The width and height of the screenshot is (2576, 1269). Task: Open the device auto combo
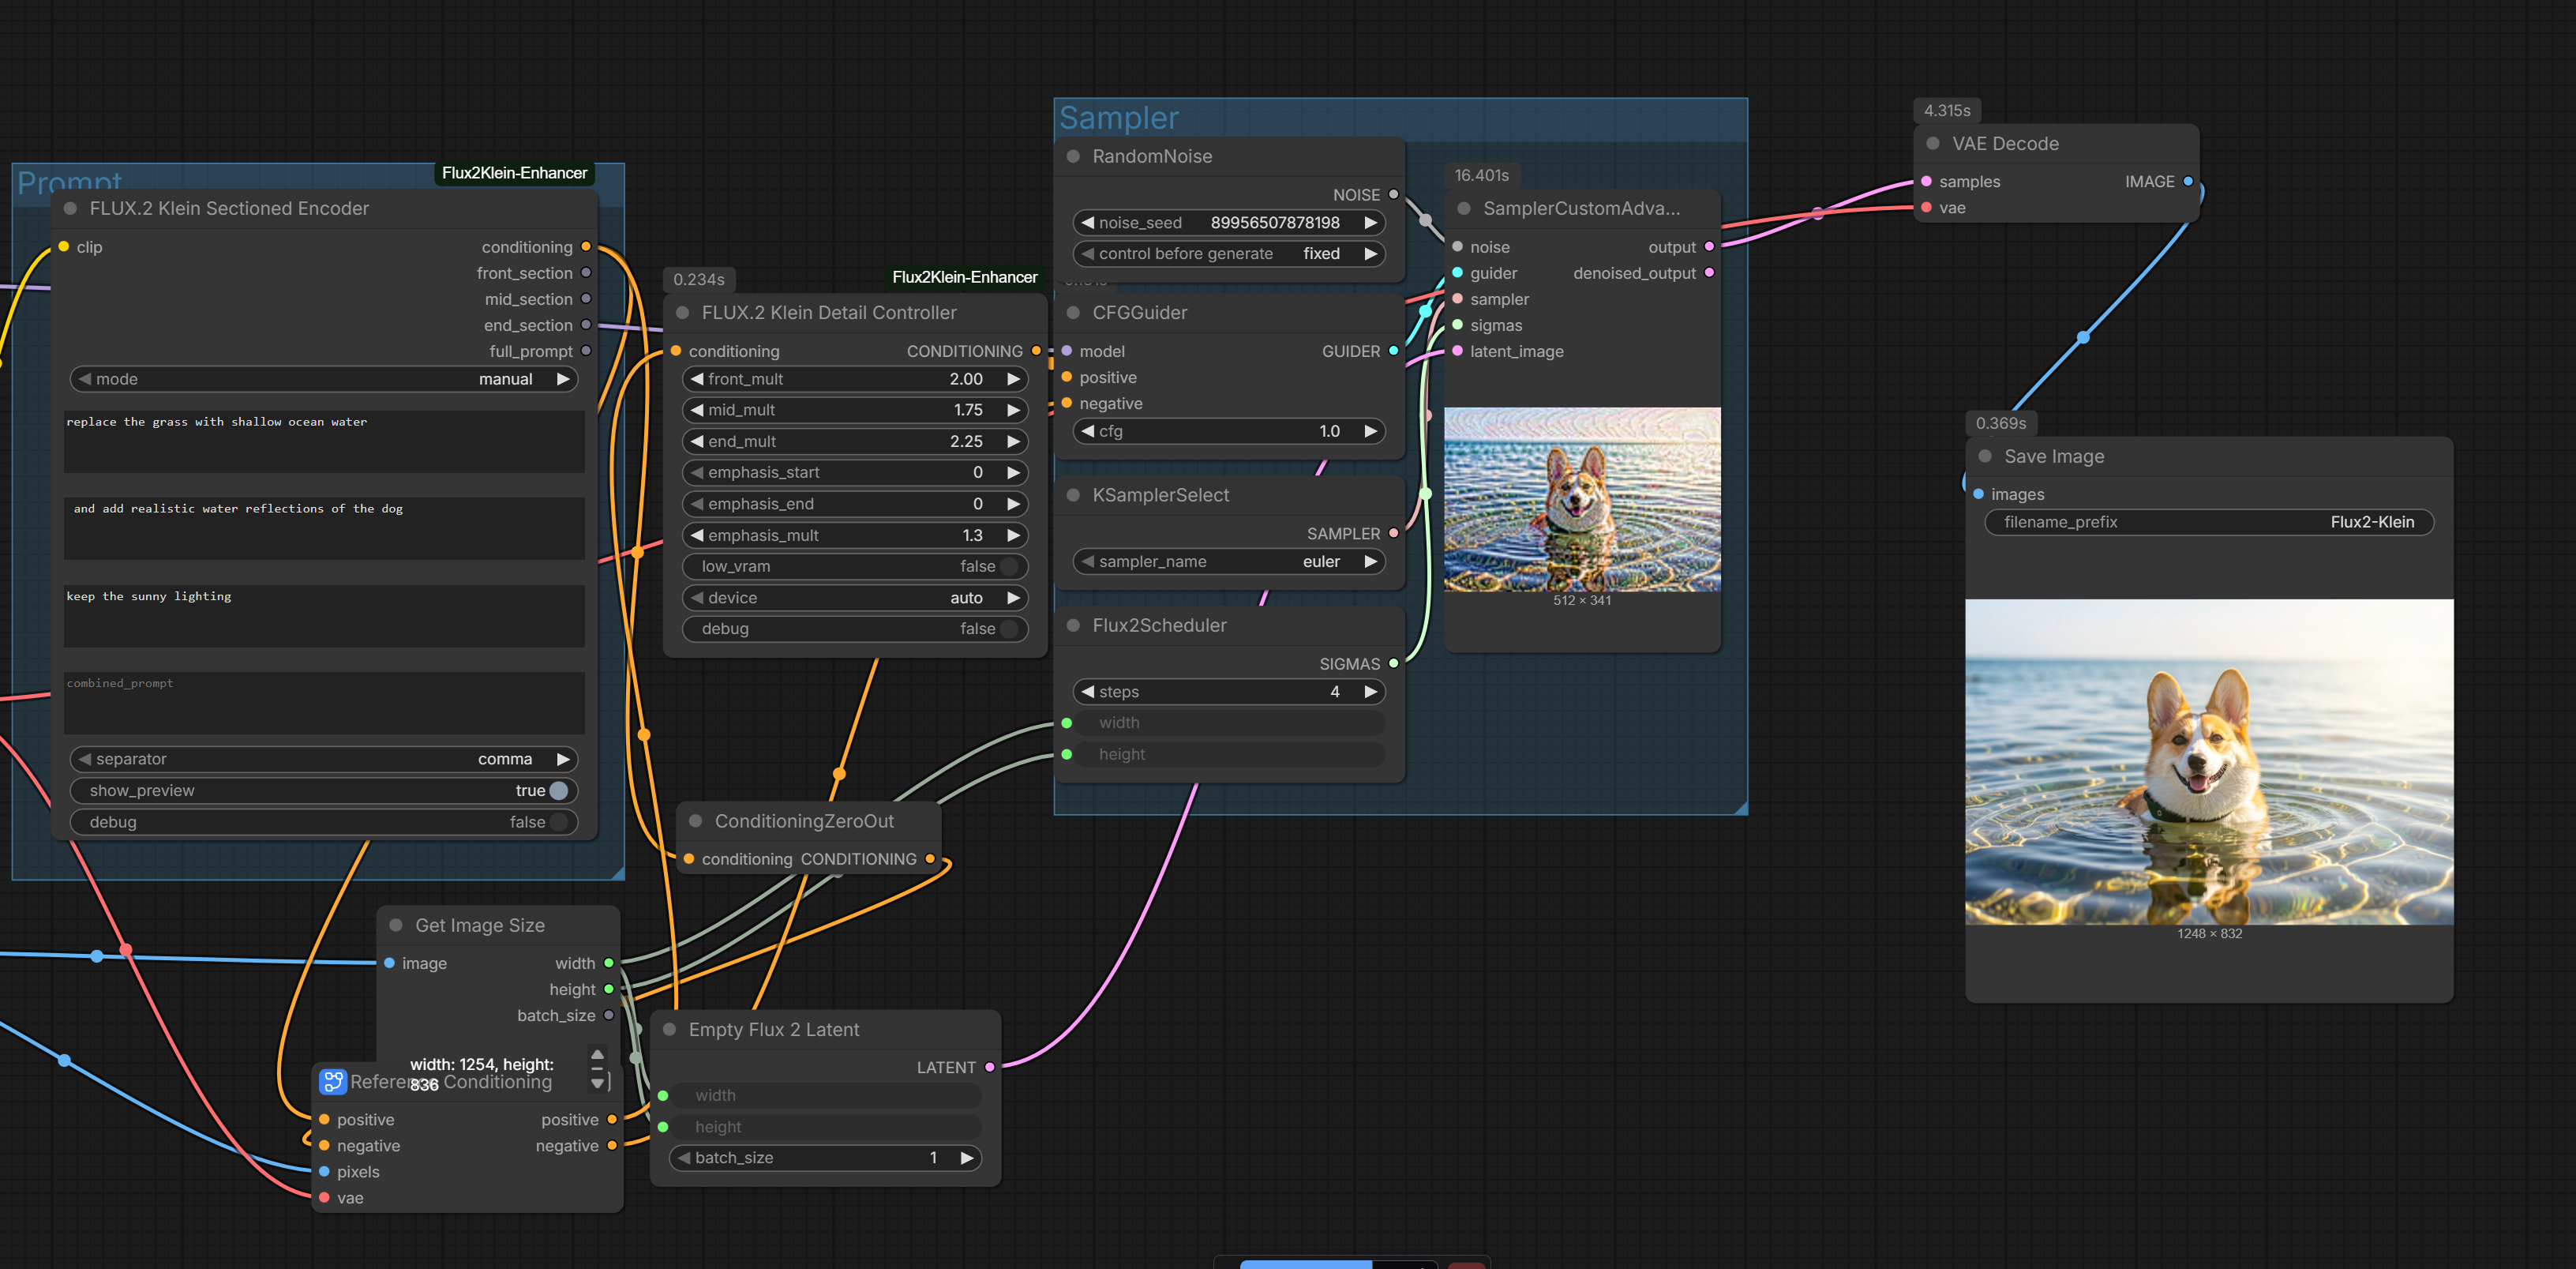[855, 598]
